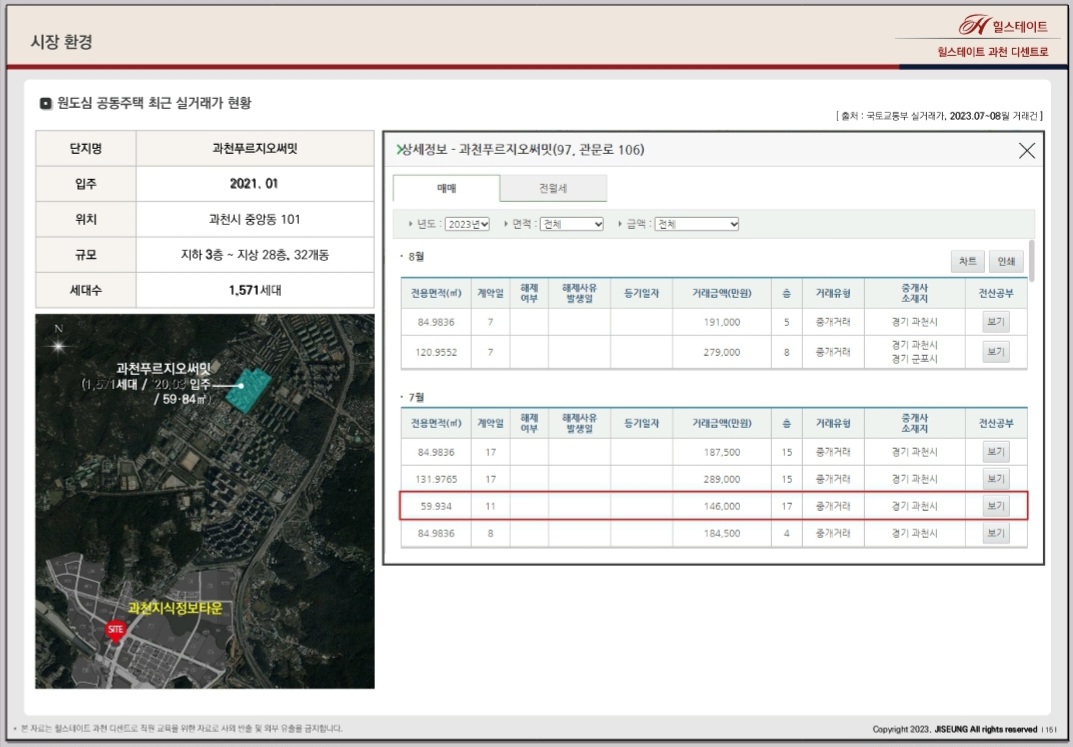Click the red SITE marker on map
This screenshot has height=747, width=1073.
click(x=115, y=631)
